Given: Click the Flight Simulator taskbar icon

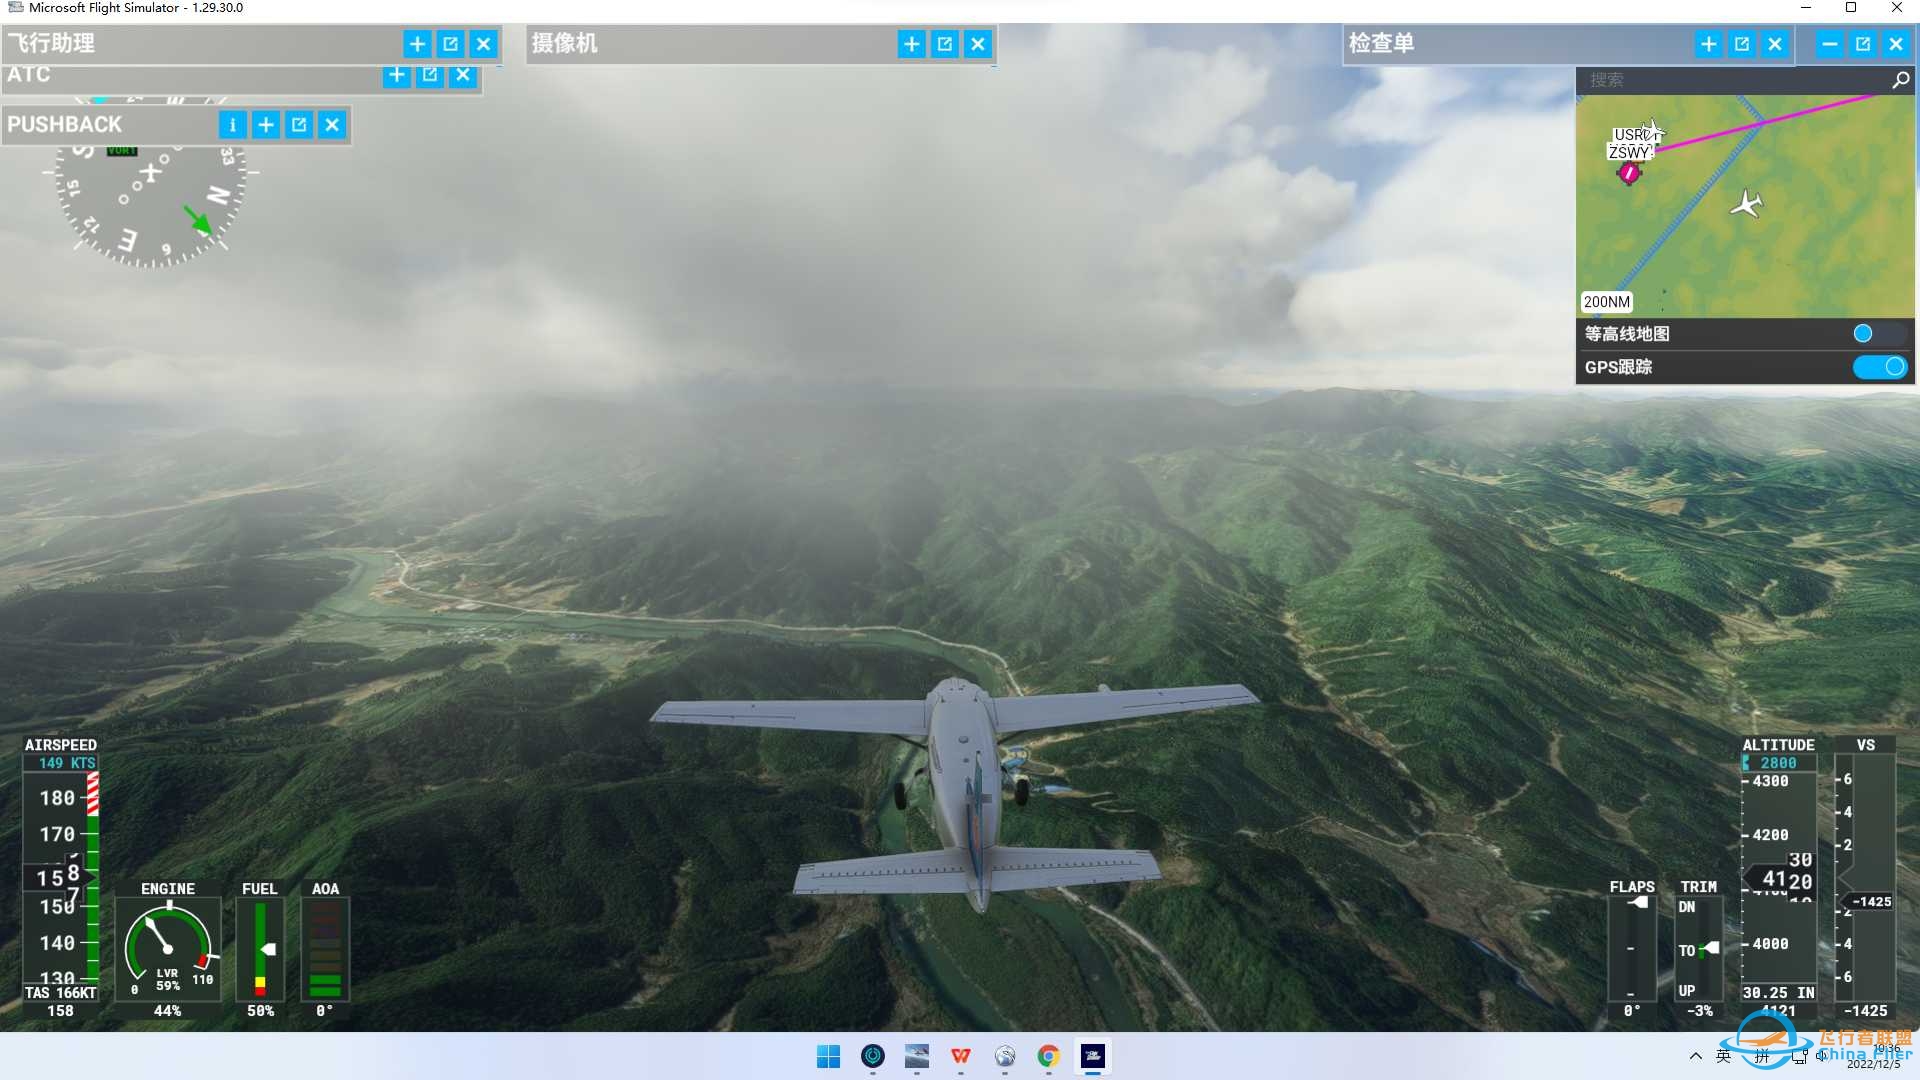Looking at the screenshot, I should (x=1092, y=1056).
